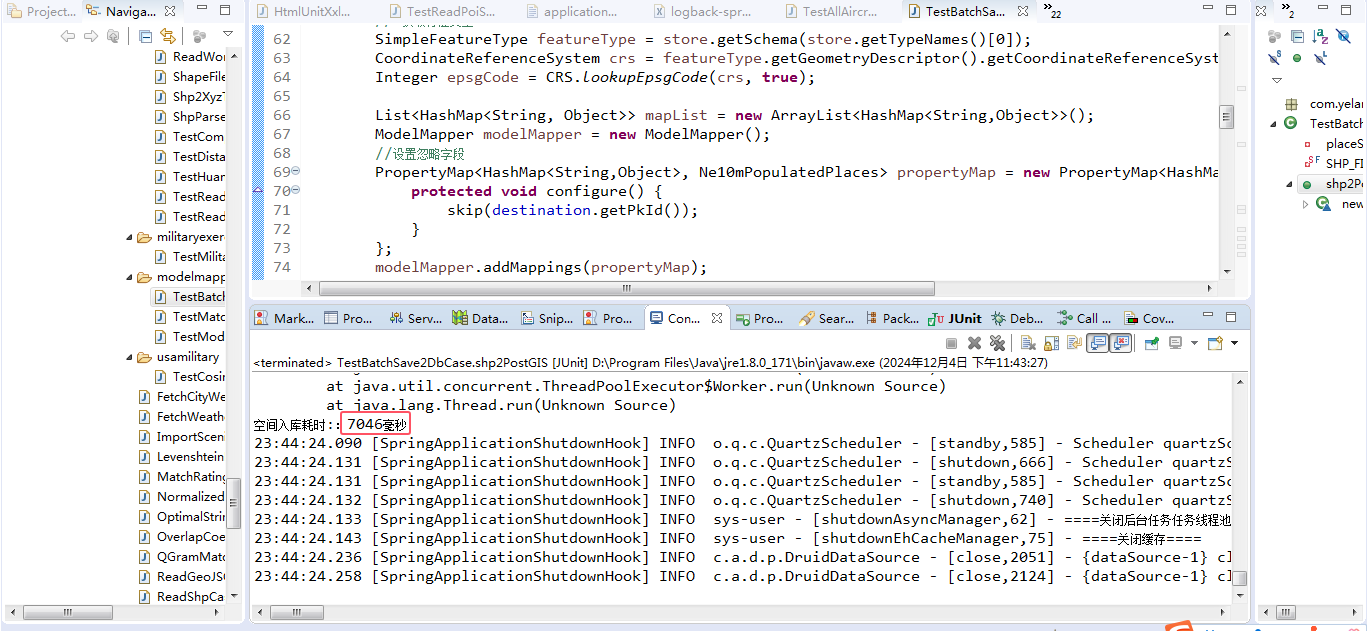The image size is (1367, 631).
Task: Click the focus-on-active-task icon in Outline toolbar
Action: pos(1274,36)
